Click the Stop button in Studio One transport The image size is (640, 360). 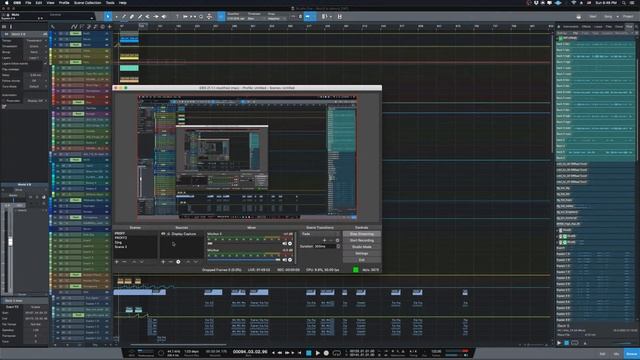click(x=309, y=353)
